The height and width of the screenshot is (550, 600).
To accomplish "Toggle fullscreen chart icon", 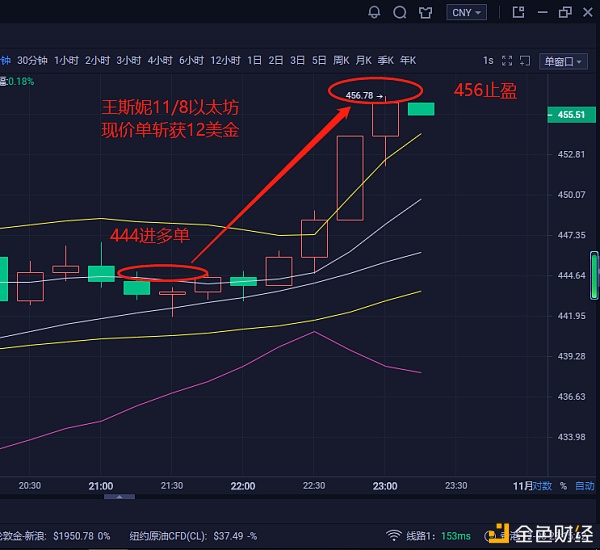I will (507, 60).
